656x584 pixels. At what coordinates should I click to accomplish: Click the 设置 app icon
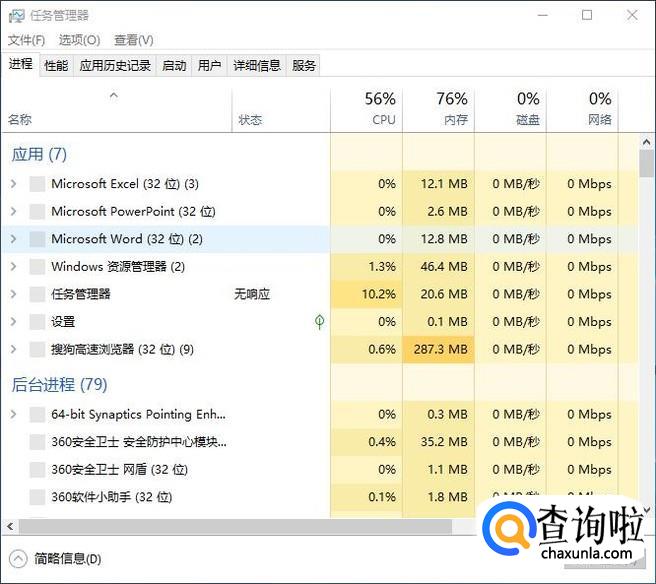(x=37, y=322)
